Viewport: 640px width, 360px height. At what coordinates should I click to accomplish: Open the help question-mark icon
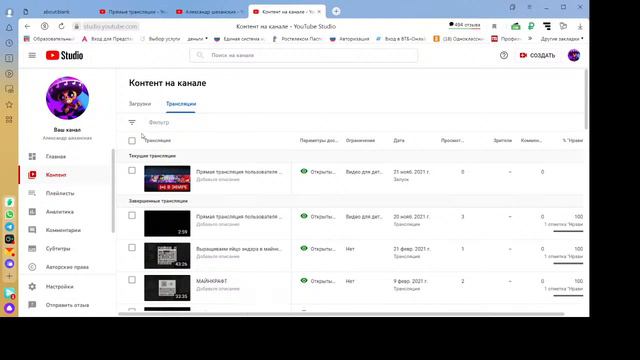coord(504,55)
